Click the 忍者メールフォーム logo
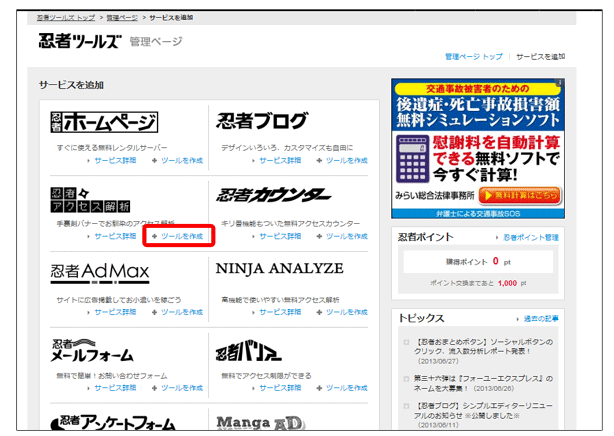The width and height of the screenshot is (614, 436). coord(92,351)
